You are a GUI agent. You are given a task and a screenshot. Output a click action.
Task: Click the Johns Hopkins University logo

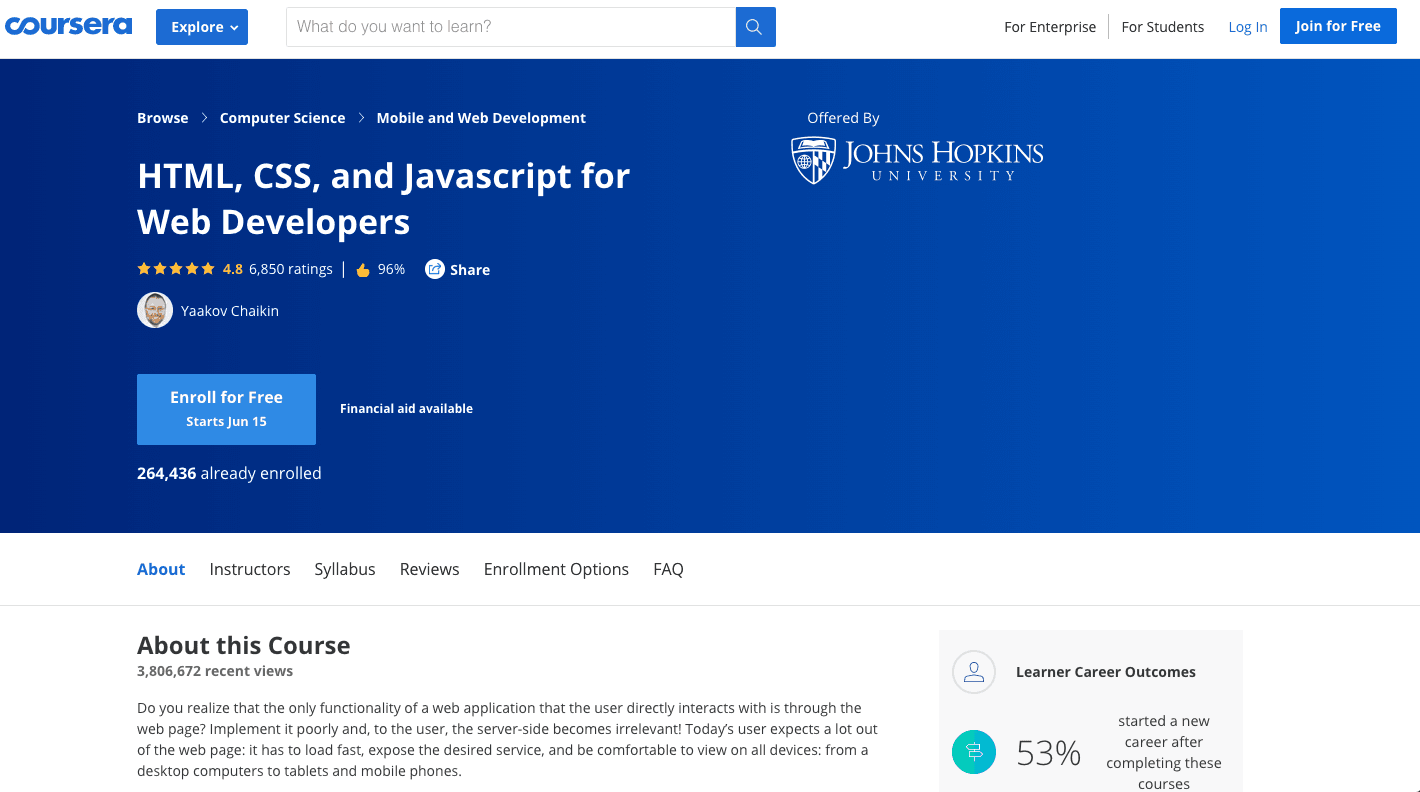click(x=917, y=160)
